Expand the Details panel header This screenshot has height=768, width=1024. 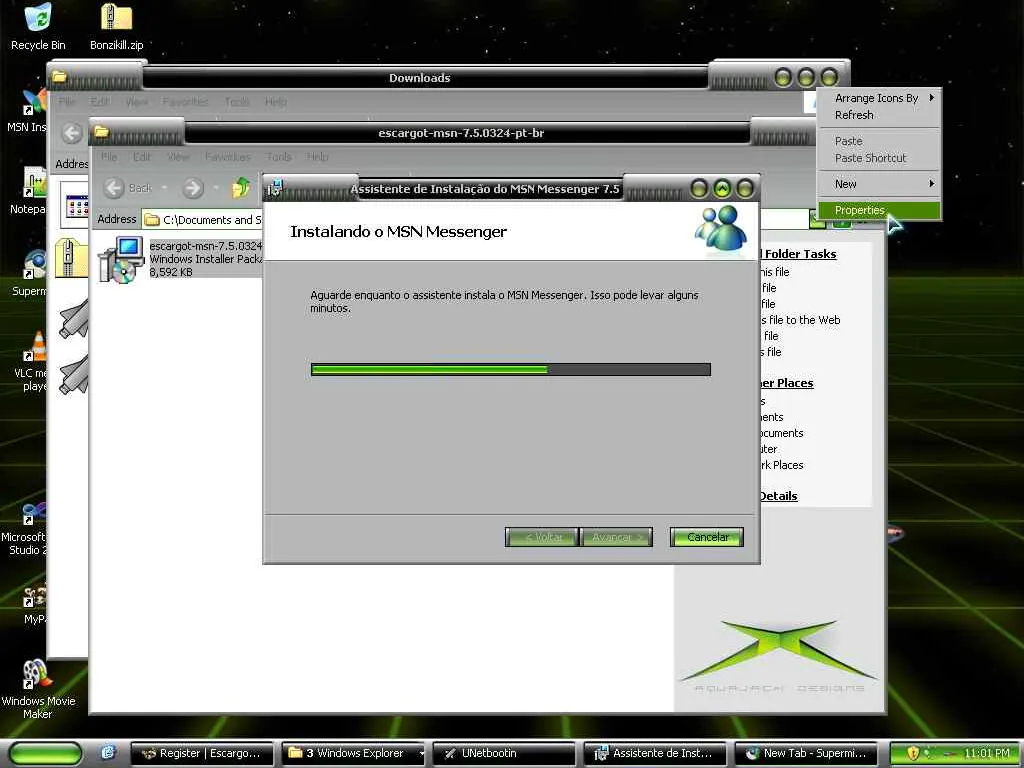(x=778, y=496)
